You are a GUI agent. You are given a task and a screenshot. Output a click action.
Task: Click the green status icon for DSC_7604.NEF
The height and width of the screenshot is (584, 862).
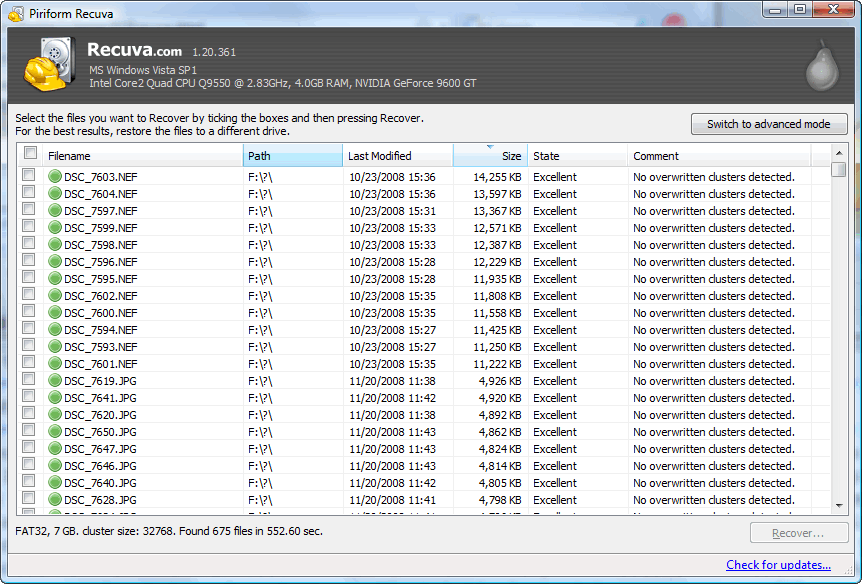click(x=54, y=194)
